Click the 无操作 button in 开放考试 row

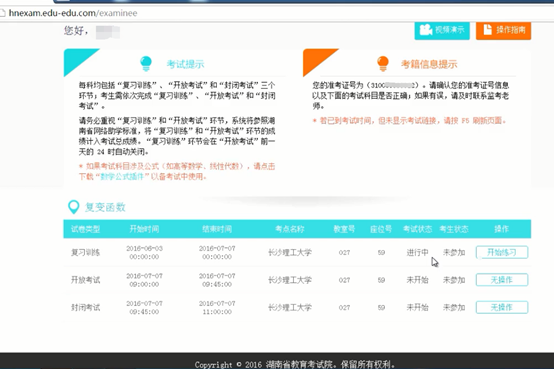(502, 280)
